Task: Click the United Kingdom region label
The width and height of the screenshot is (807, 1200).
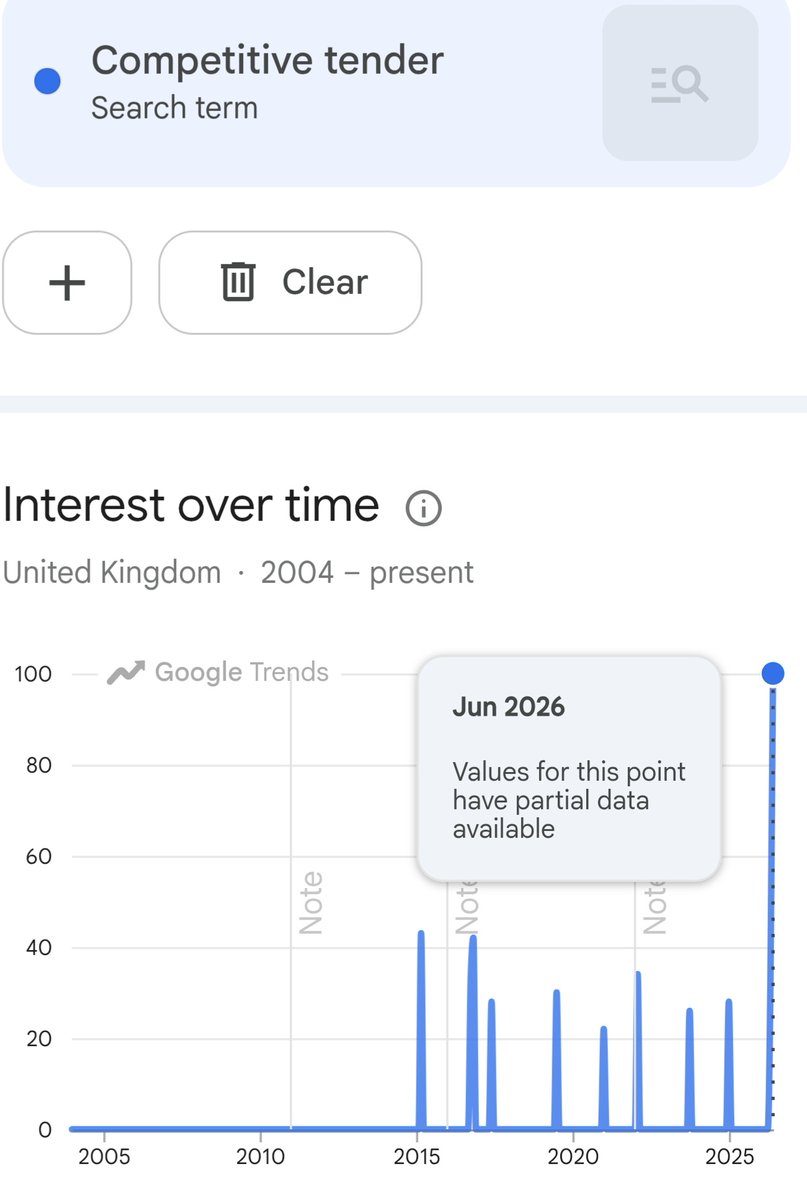Action: pyautogui.click(x=112, y=573)
